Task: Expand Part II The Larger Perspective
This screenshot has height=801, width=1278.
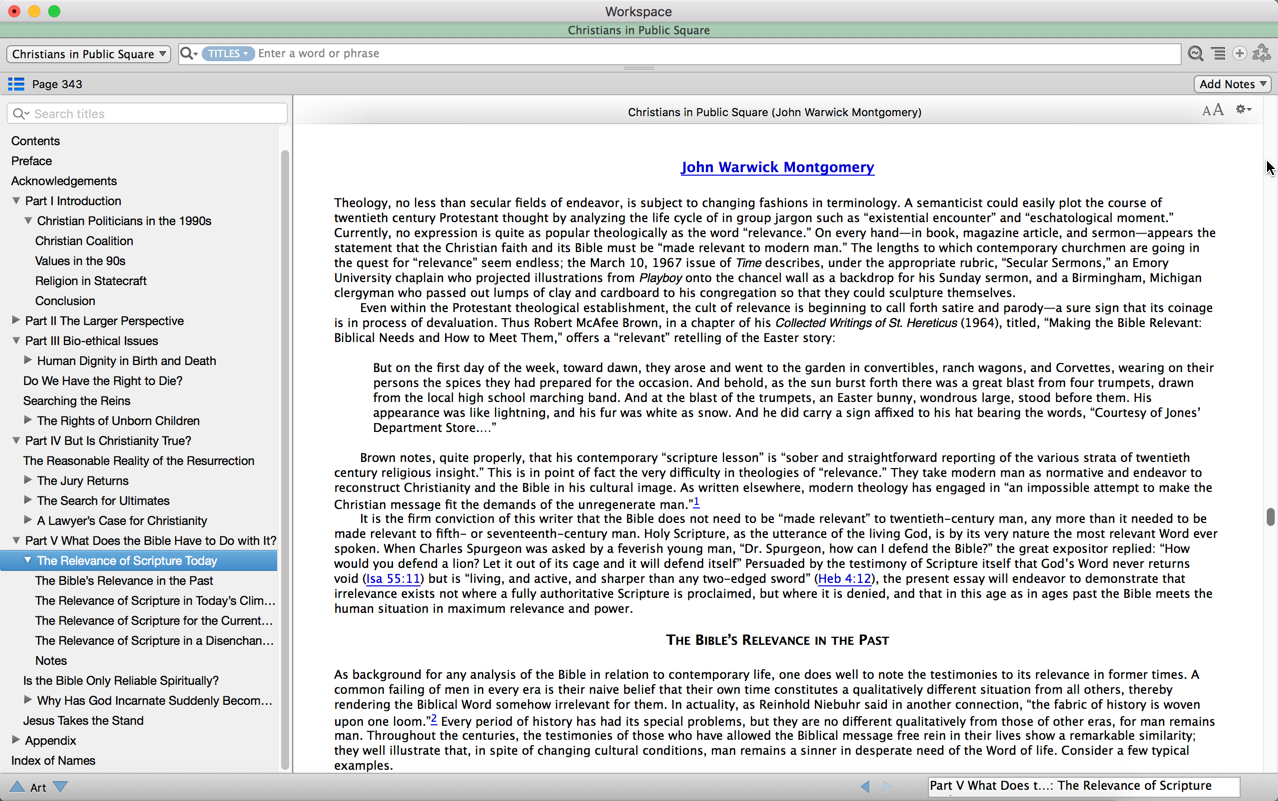Action: coord(16,321)
